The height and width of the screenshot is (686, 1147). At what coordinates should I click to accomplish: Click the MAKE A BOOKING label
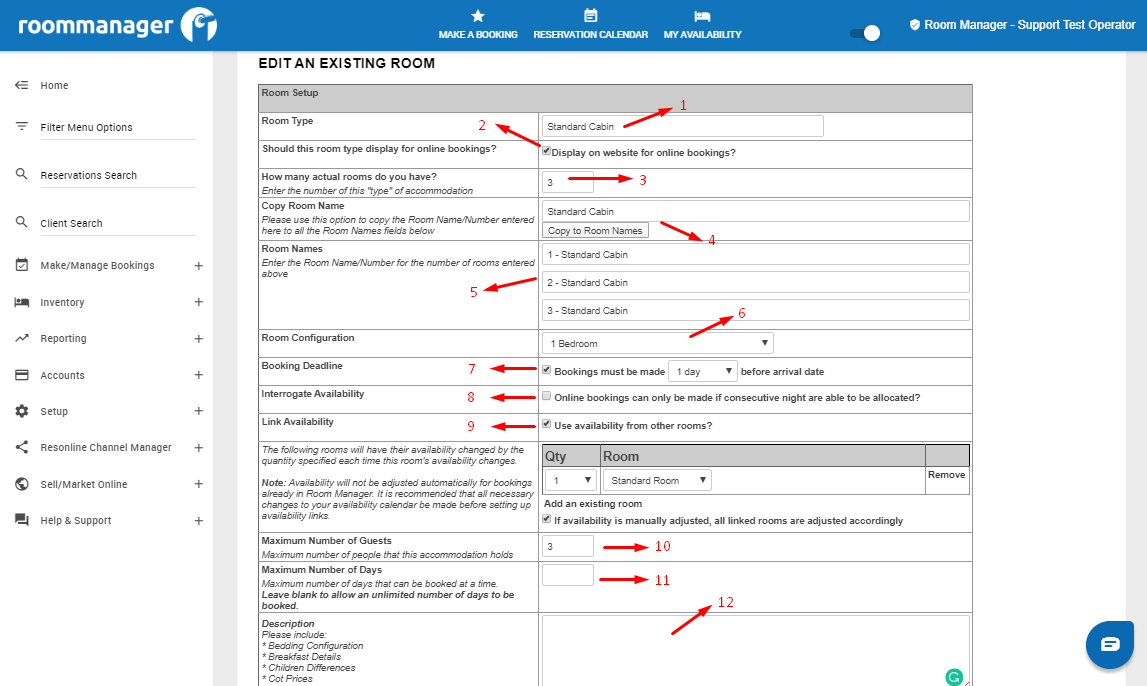pos(478,34)
